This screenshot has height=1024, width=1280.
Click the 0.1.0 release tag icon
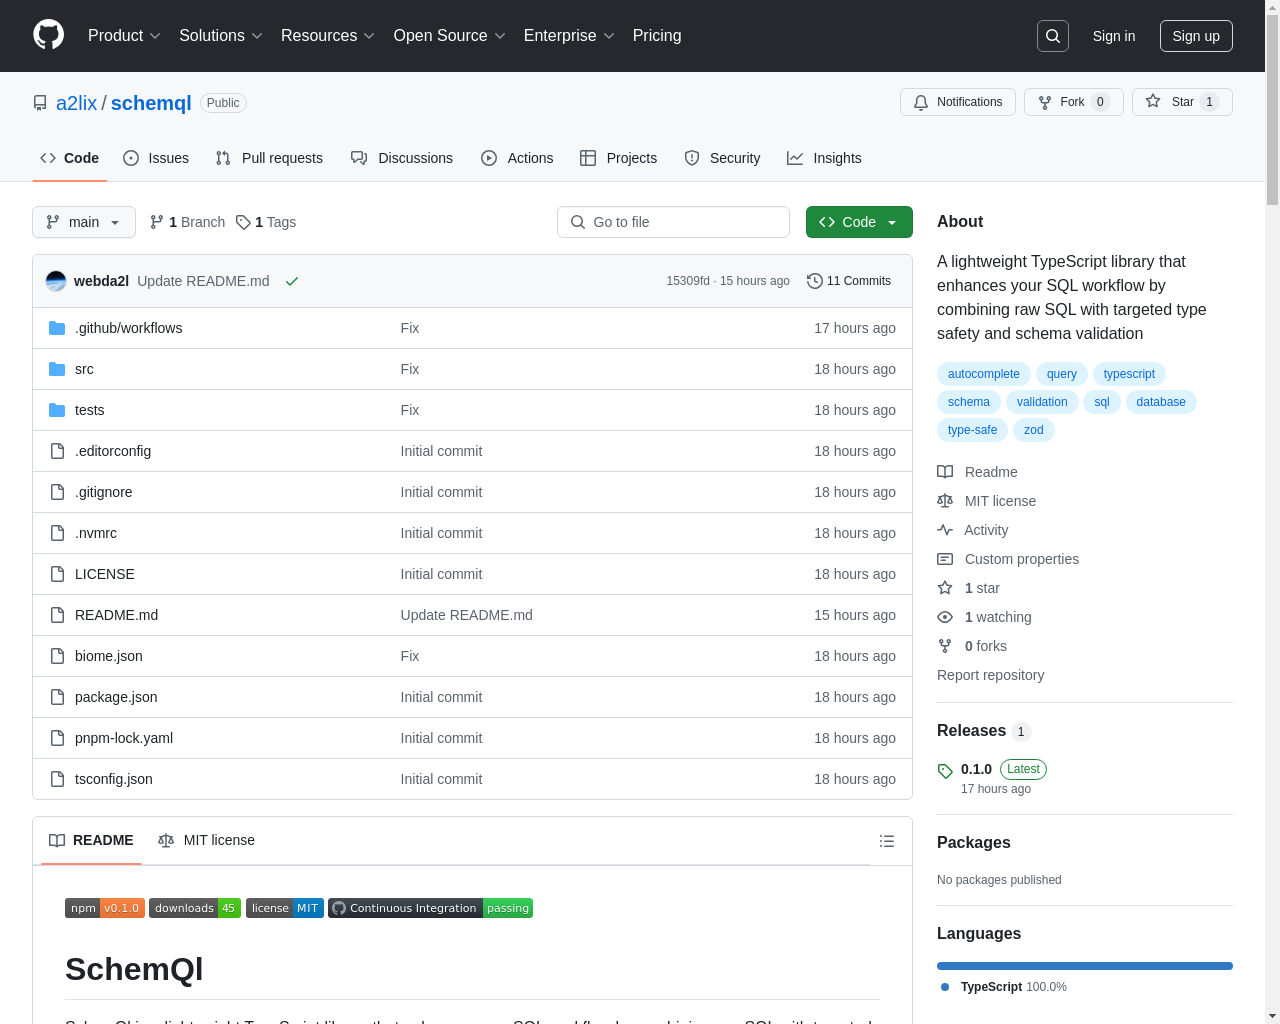click(945, 770)
